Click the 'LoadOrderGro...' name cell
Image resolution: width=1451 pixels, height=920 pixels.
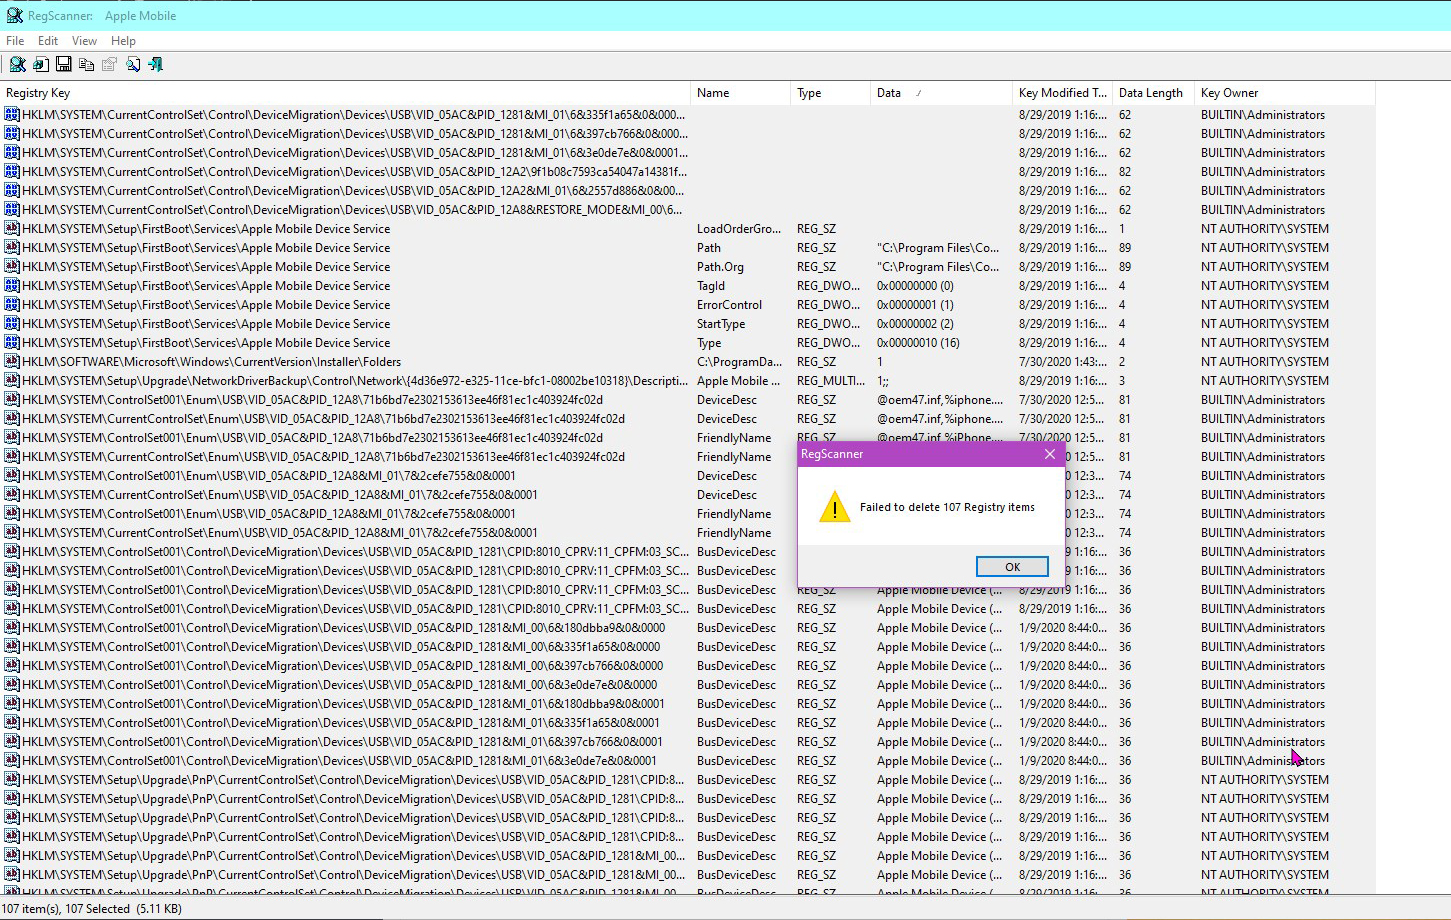[740, 229]
